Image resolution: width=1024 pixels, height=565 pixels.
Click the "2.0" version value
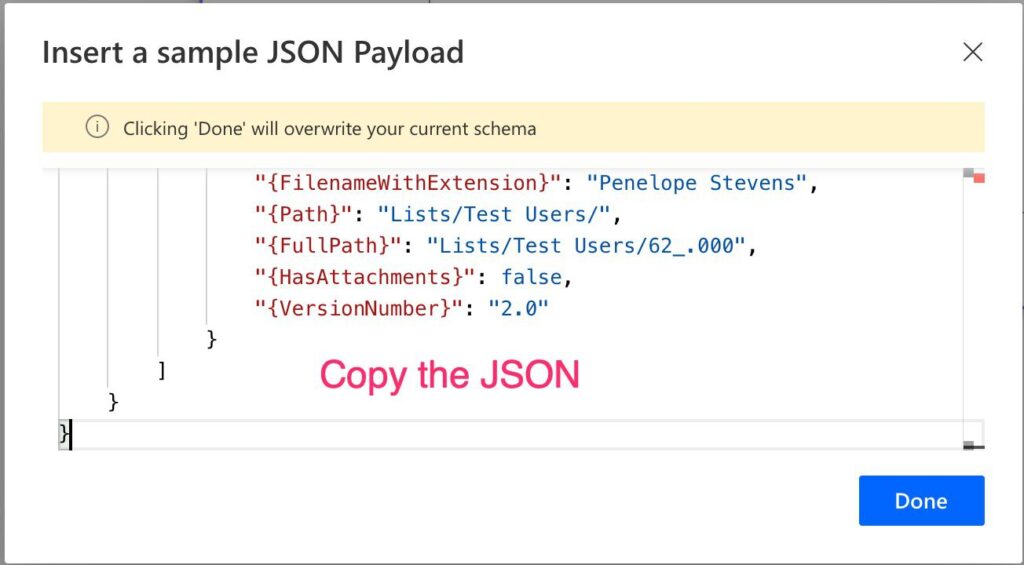pos(519,308)
